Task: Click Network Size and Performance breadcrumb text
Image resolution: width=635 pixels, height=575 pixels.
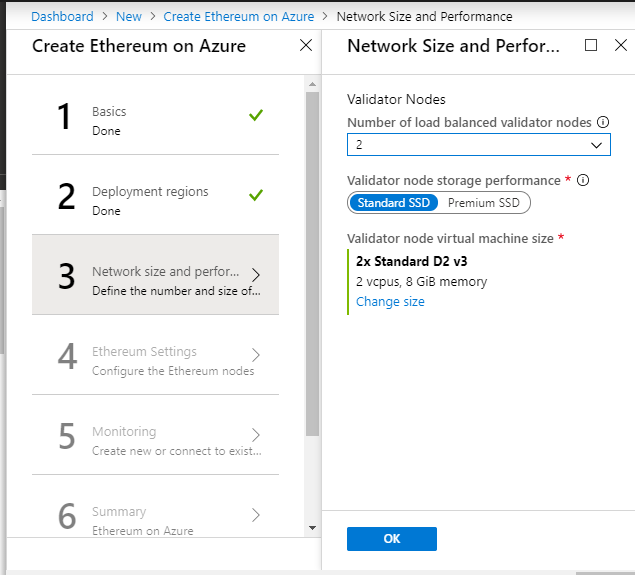Action: (424, 17)
